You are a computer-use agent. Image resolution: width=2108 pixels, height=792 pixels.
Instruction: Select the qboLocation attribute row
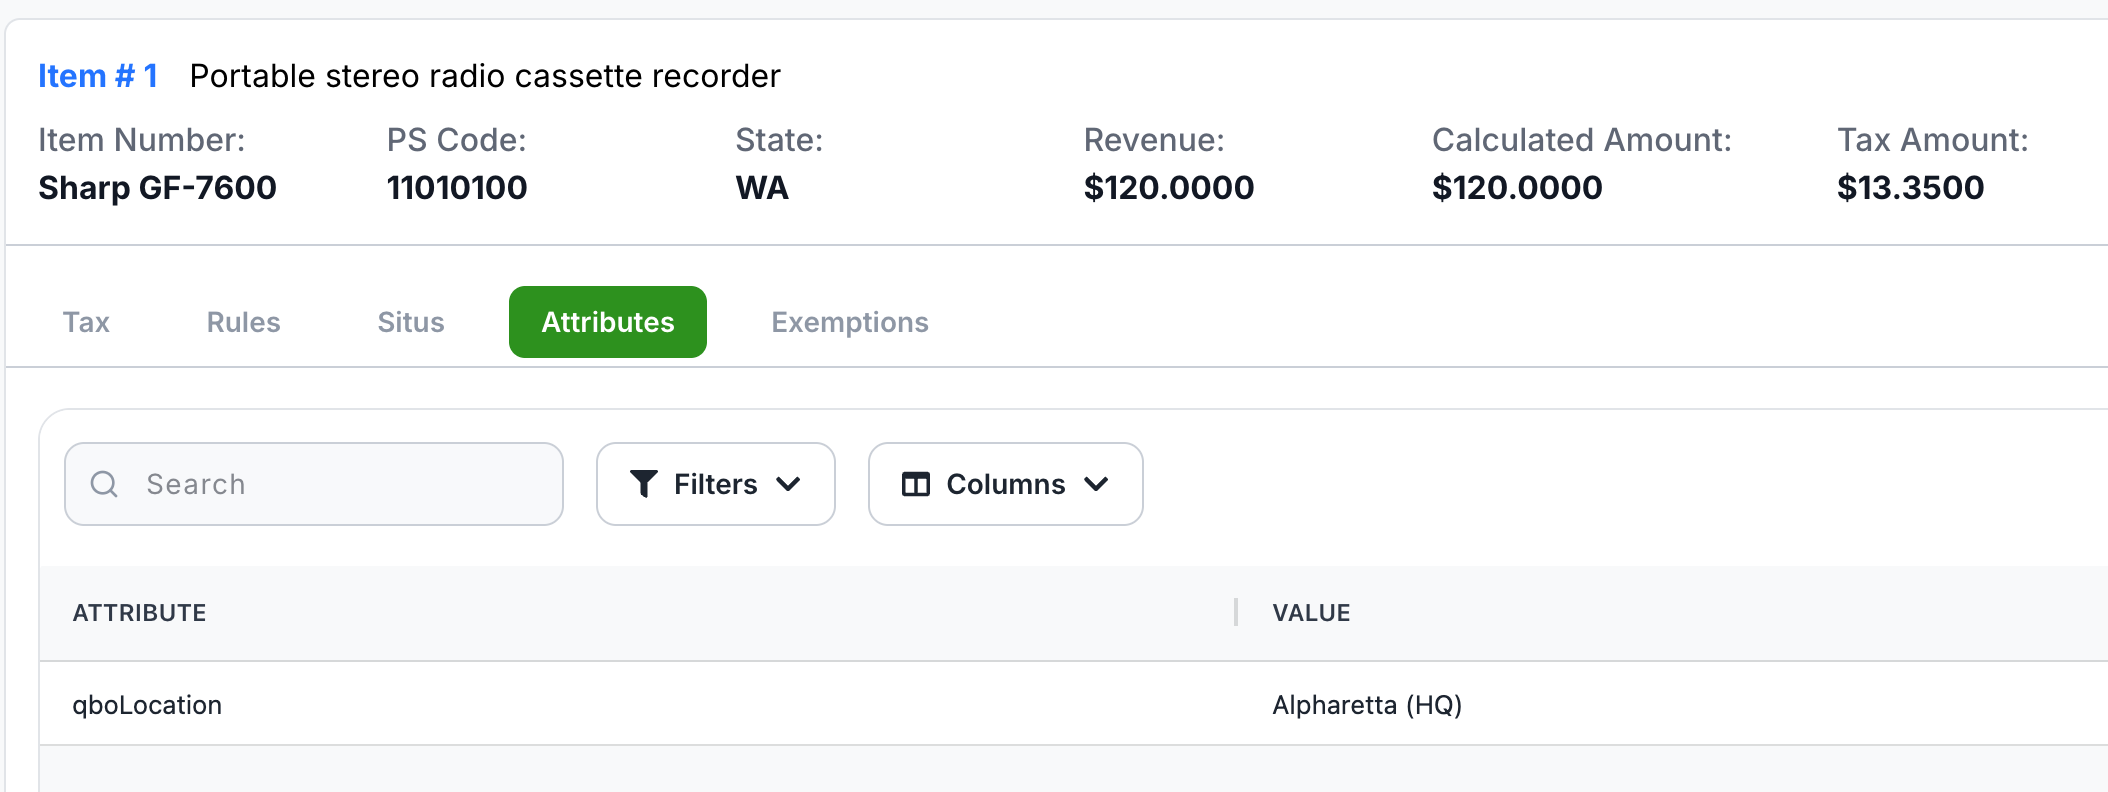click(1074, 704)
